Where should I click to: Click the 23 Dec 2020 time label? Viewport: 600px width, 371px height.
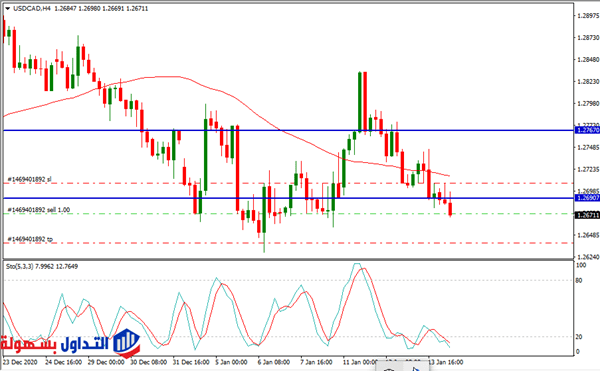[20, 362]
